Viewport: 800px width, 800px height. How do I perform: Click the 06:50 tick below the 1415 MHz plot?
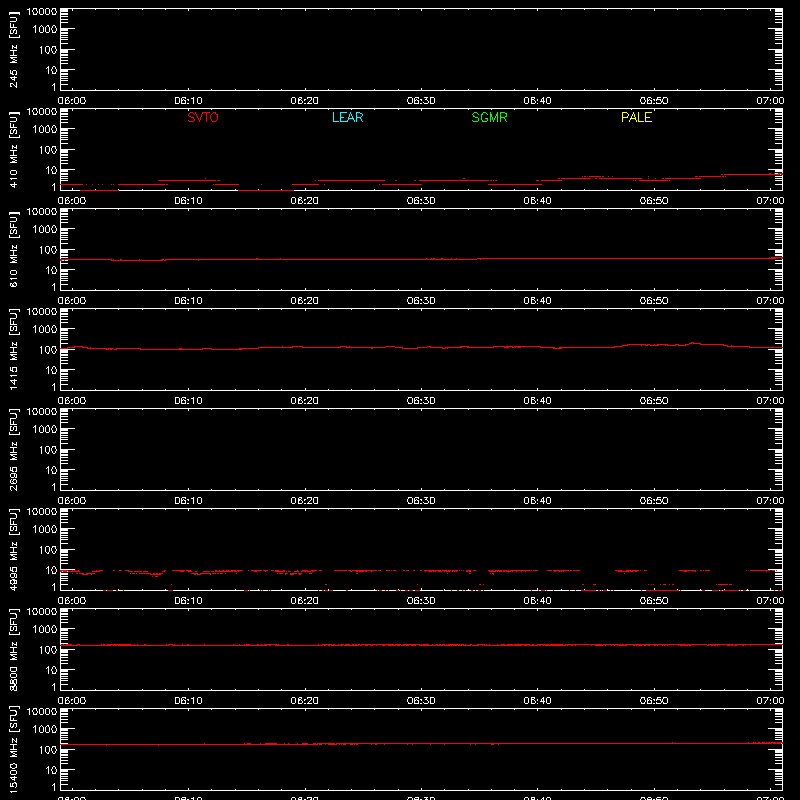click(654, 401)
